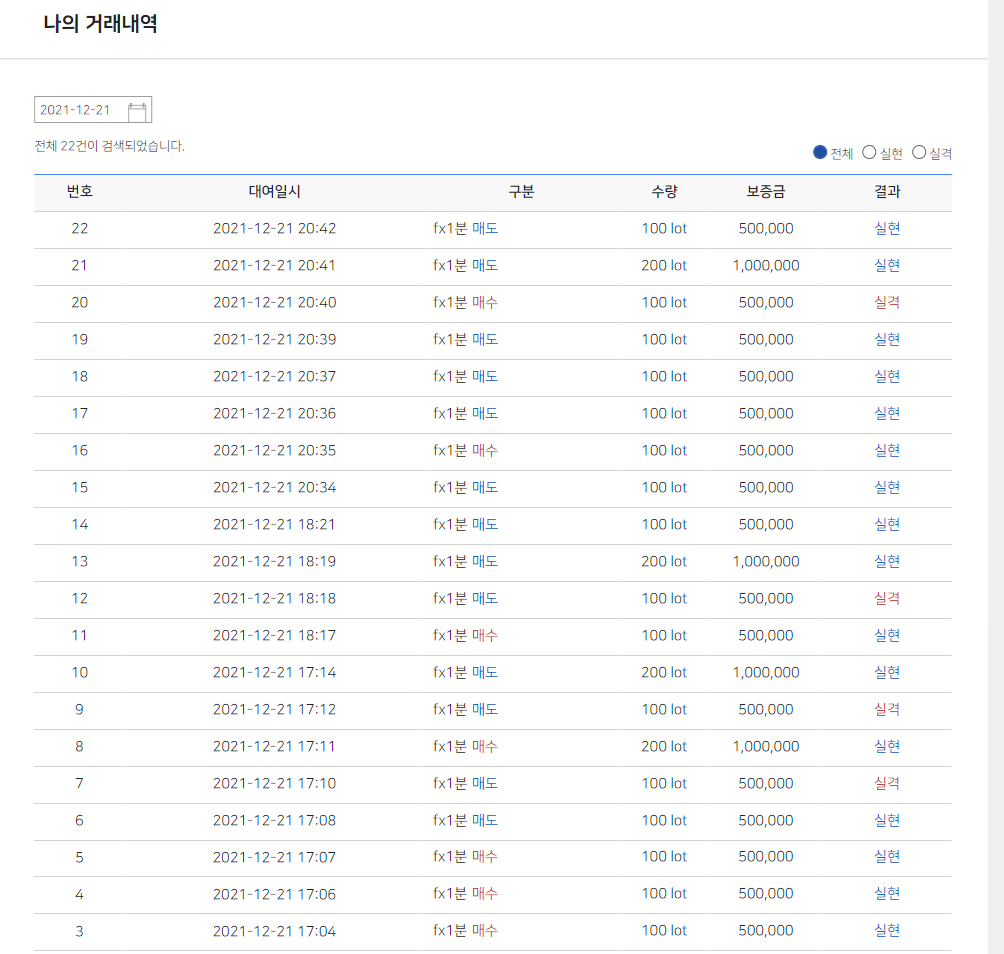Click the 보증금 column header
Viewport: 1004px width, 954px height.
766,191
